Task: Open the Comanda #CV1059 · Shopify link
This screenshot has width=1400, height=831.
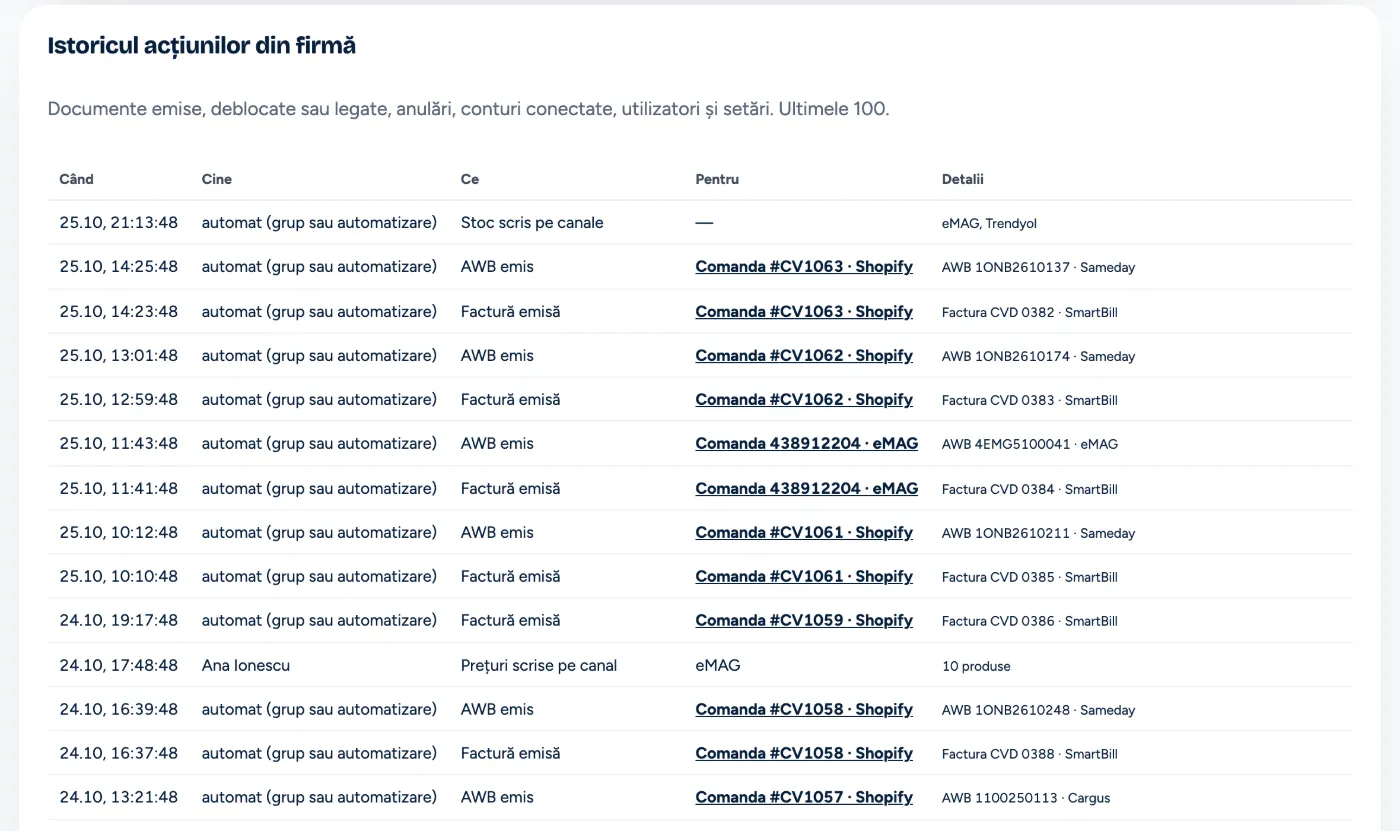Action: [x=804, y=620]
